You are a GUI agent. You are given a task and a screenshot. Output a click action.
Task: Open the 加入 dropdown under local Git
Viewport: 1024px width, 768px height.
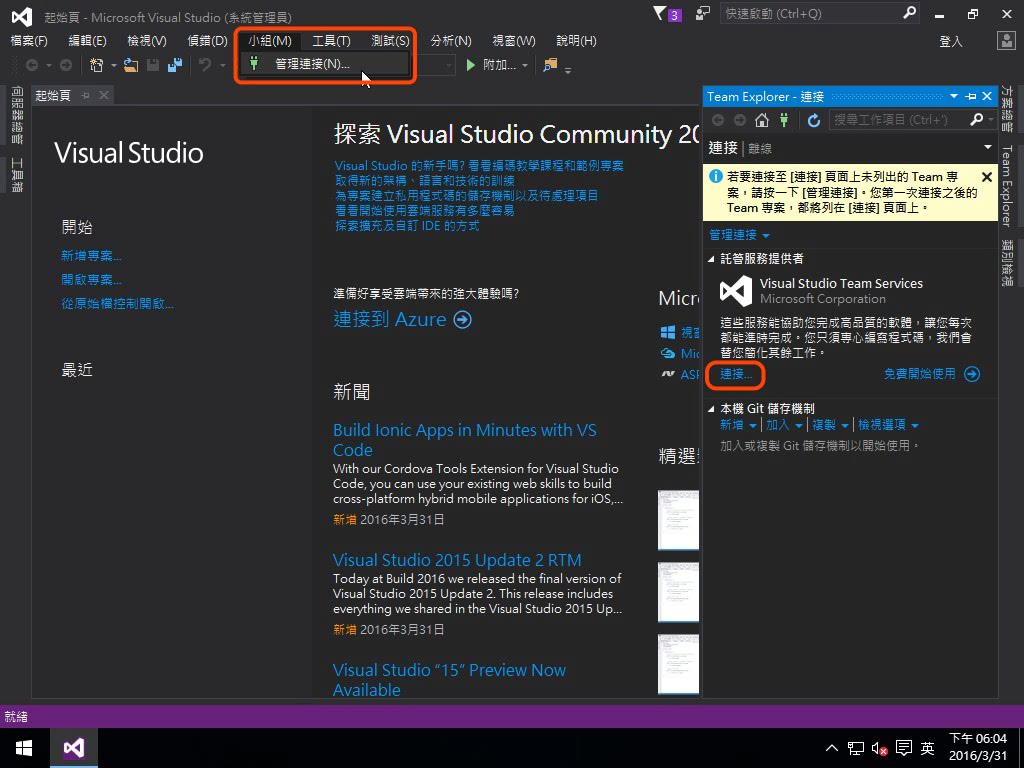(x=784, y=425)
